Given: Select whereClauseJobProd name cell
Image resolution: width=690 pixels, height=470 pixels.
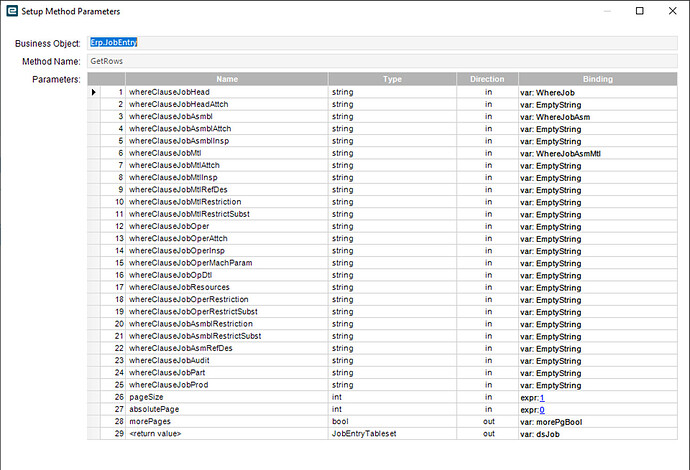Looking at the screenshot, I should [x=227, y=385].
